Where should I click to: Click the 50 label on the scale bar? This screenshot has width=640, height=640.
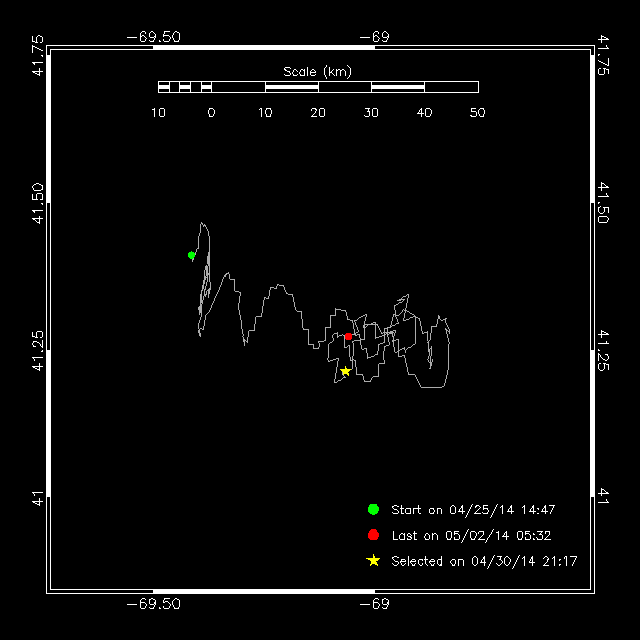point(477,113)
